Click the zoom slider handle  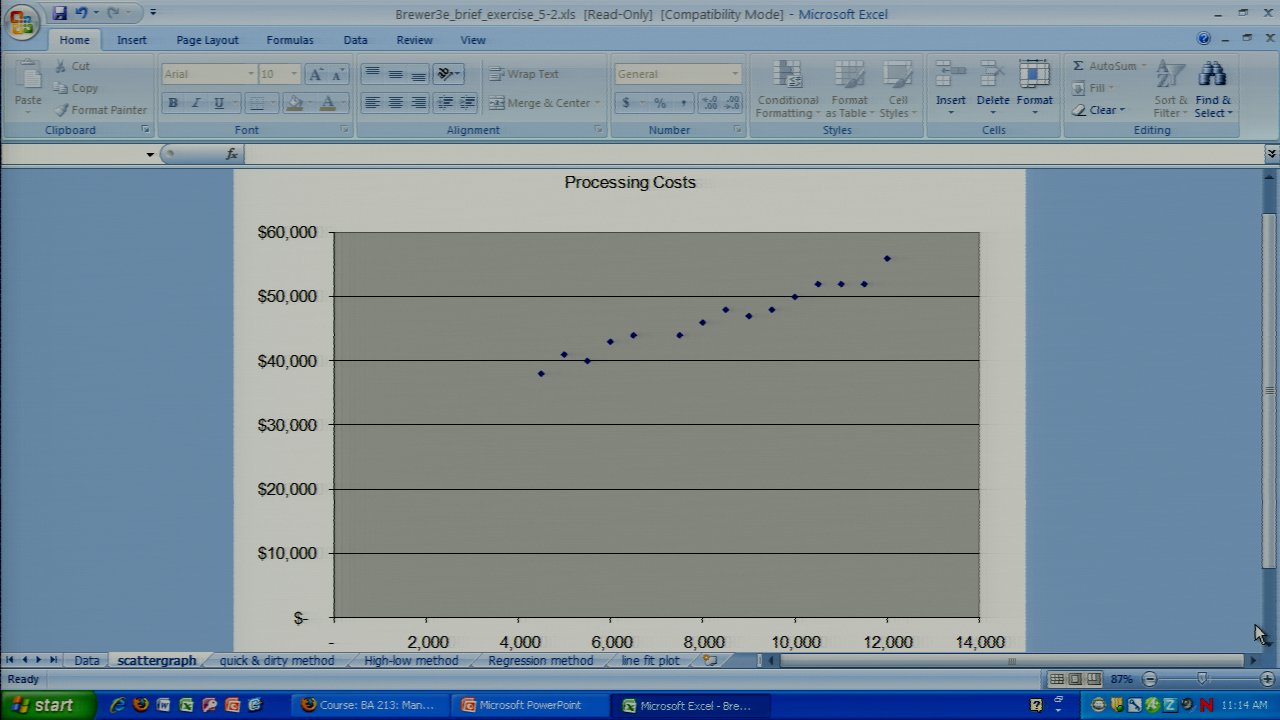tap(1202, 679)
